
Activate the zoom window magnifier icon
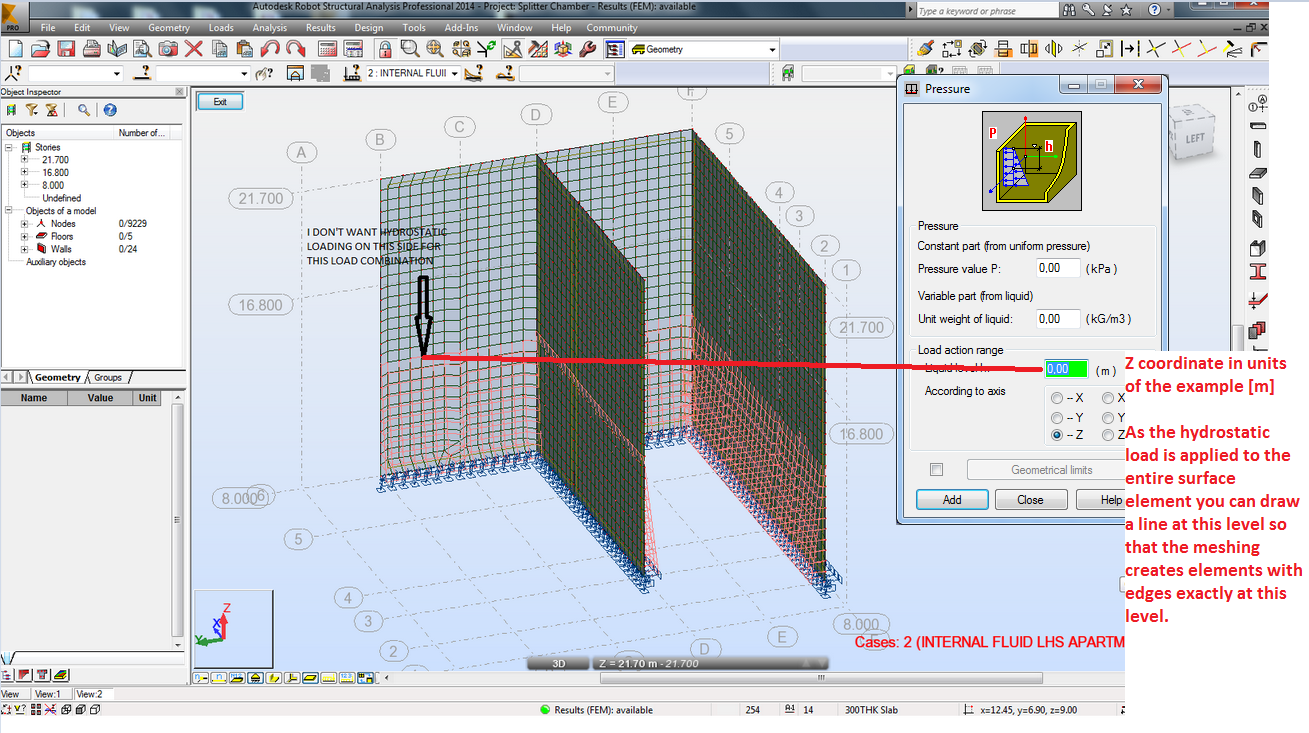click(x=410, y=49)
